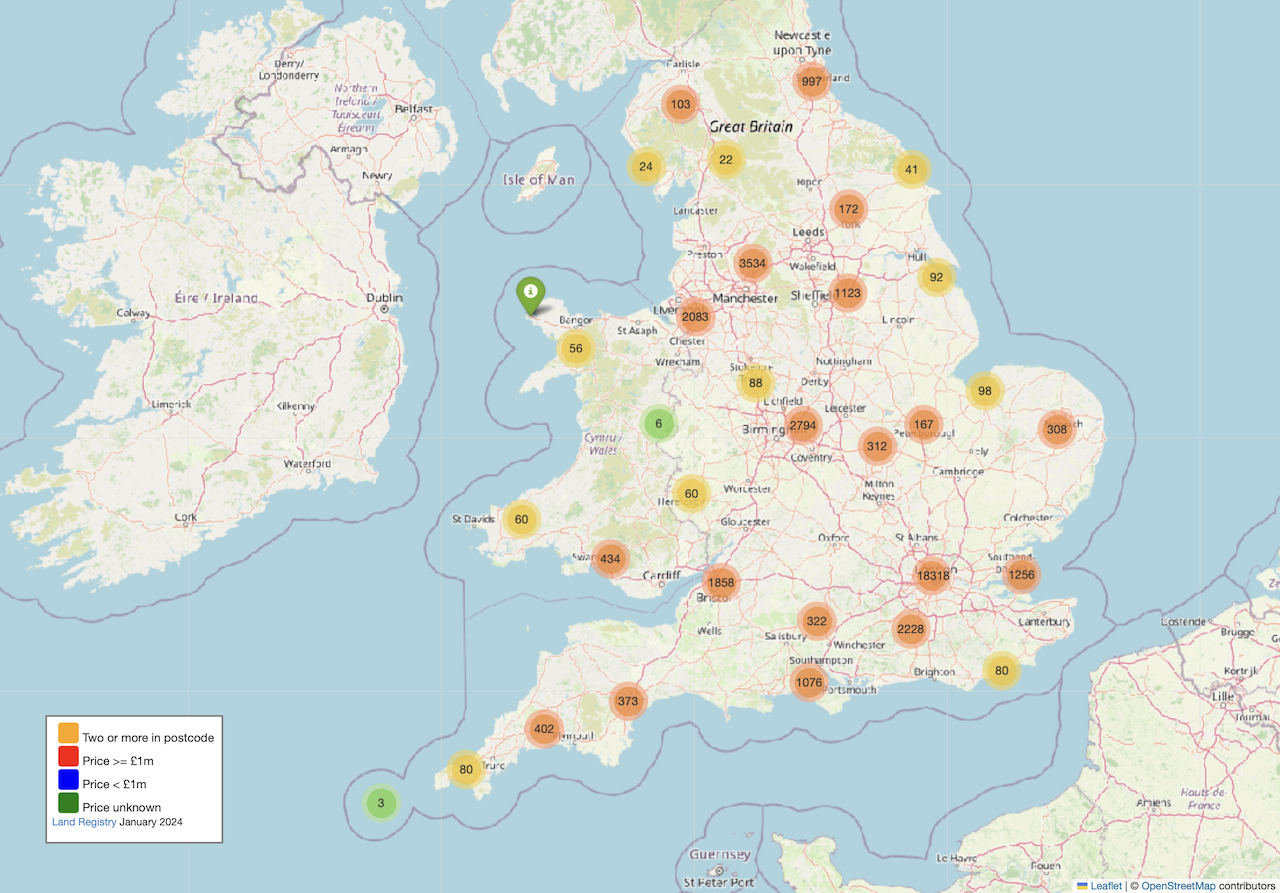Viewport: 1280px width, 893px height.
Task: Open the green 3 cluster near Scilly
Action: pos(381,803)
